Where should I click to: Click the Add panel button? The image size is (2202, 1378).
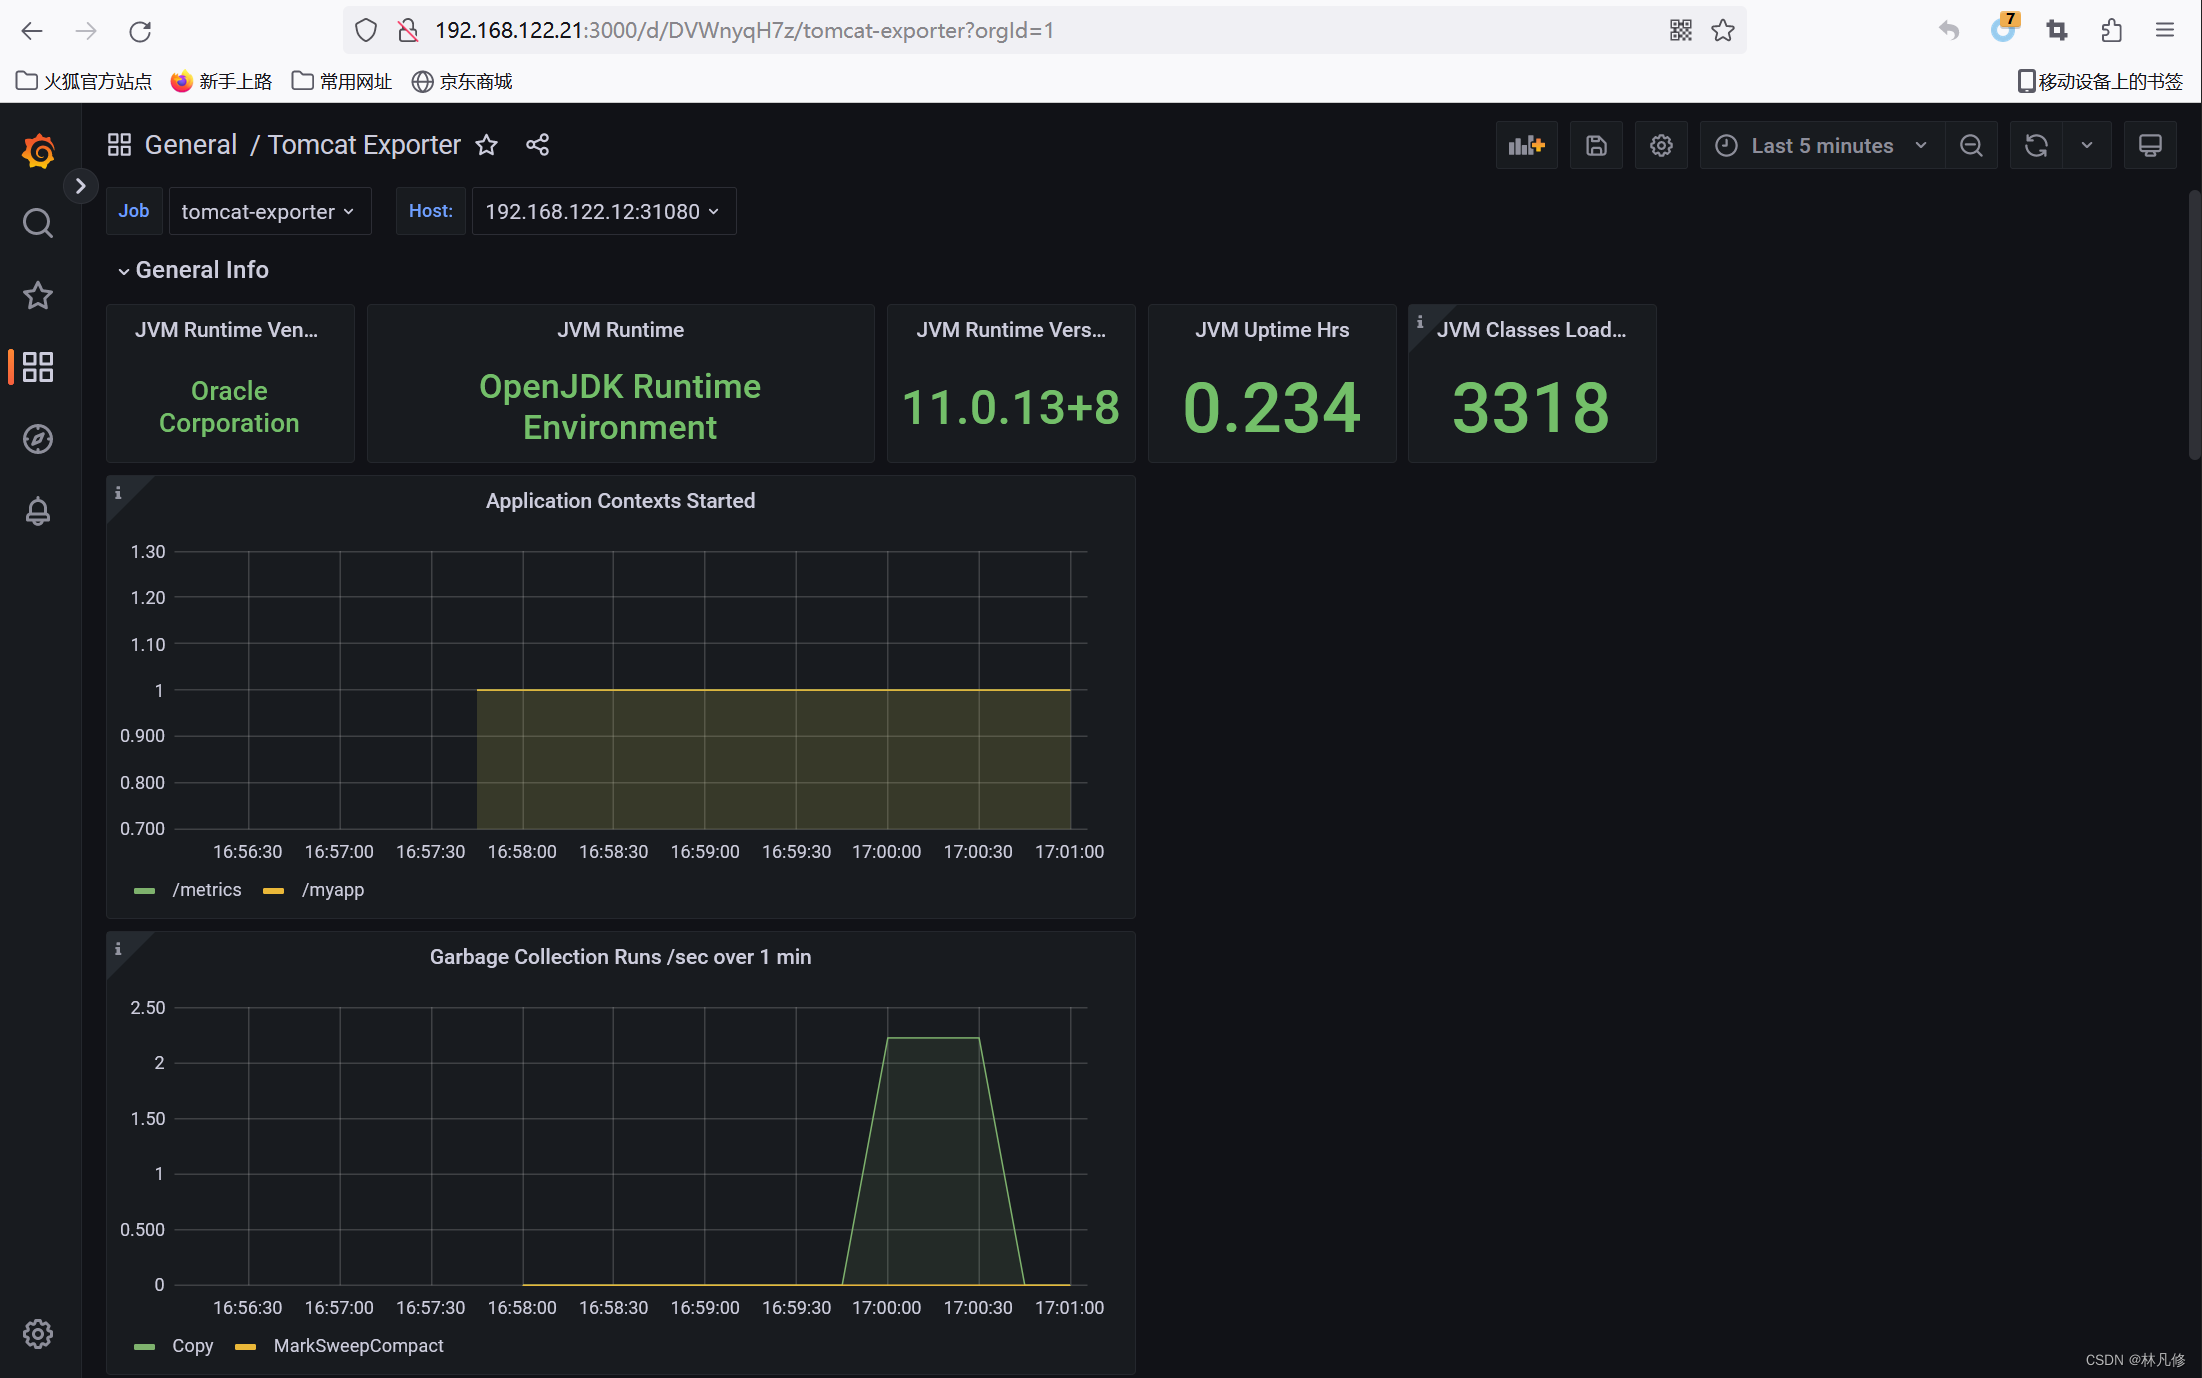pyautogui.click(x=1527, y=146)
